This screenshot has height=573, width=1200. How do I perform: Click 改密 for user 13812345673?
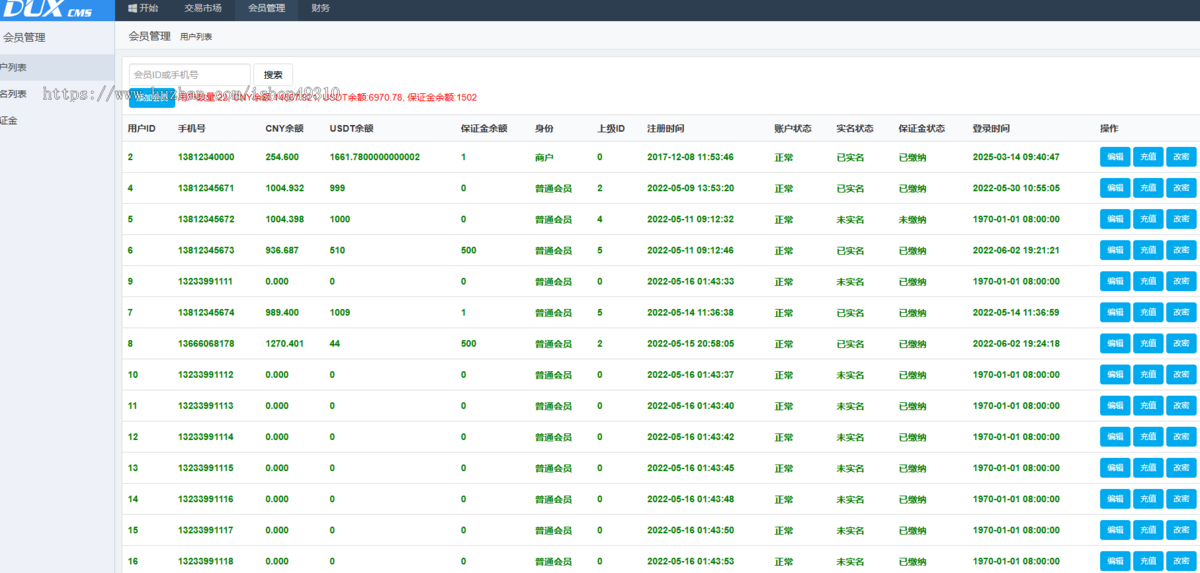pos(1181,250)
